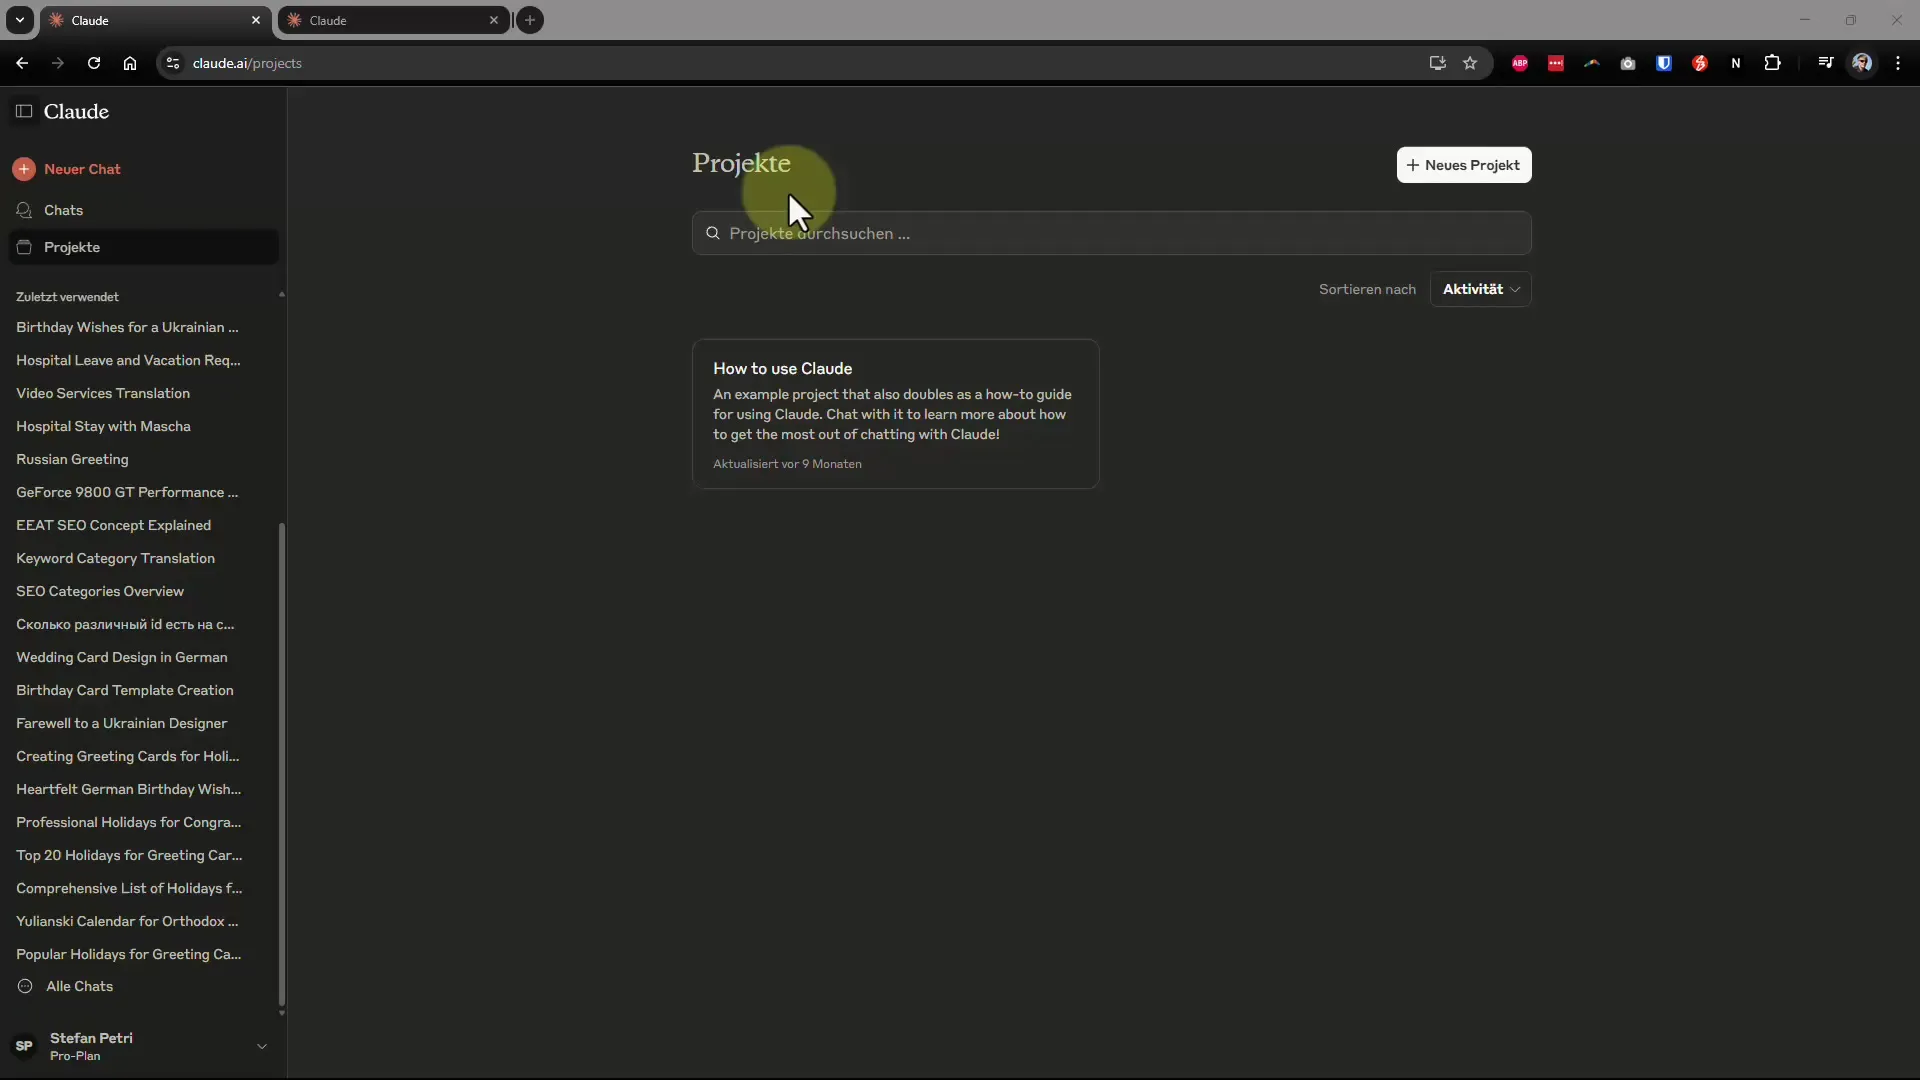Click the sidebar chat list scrollbar

[282, 765]
